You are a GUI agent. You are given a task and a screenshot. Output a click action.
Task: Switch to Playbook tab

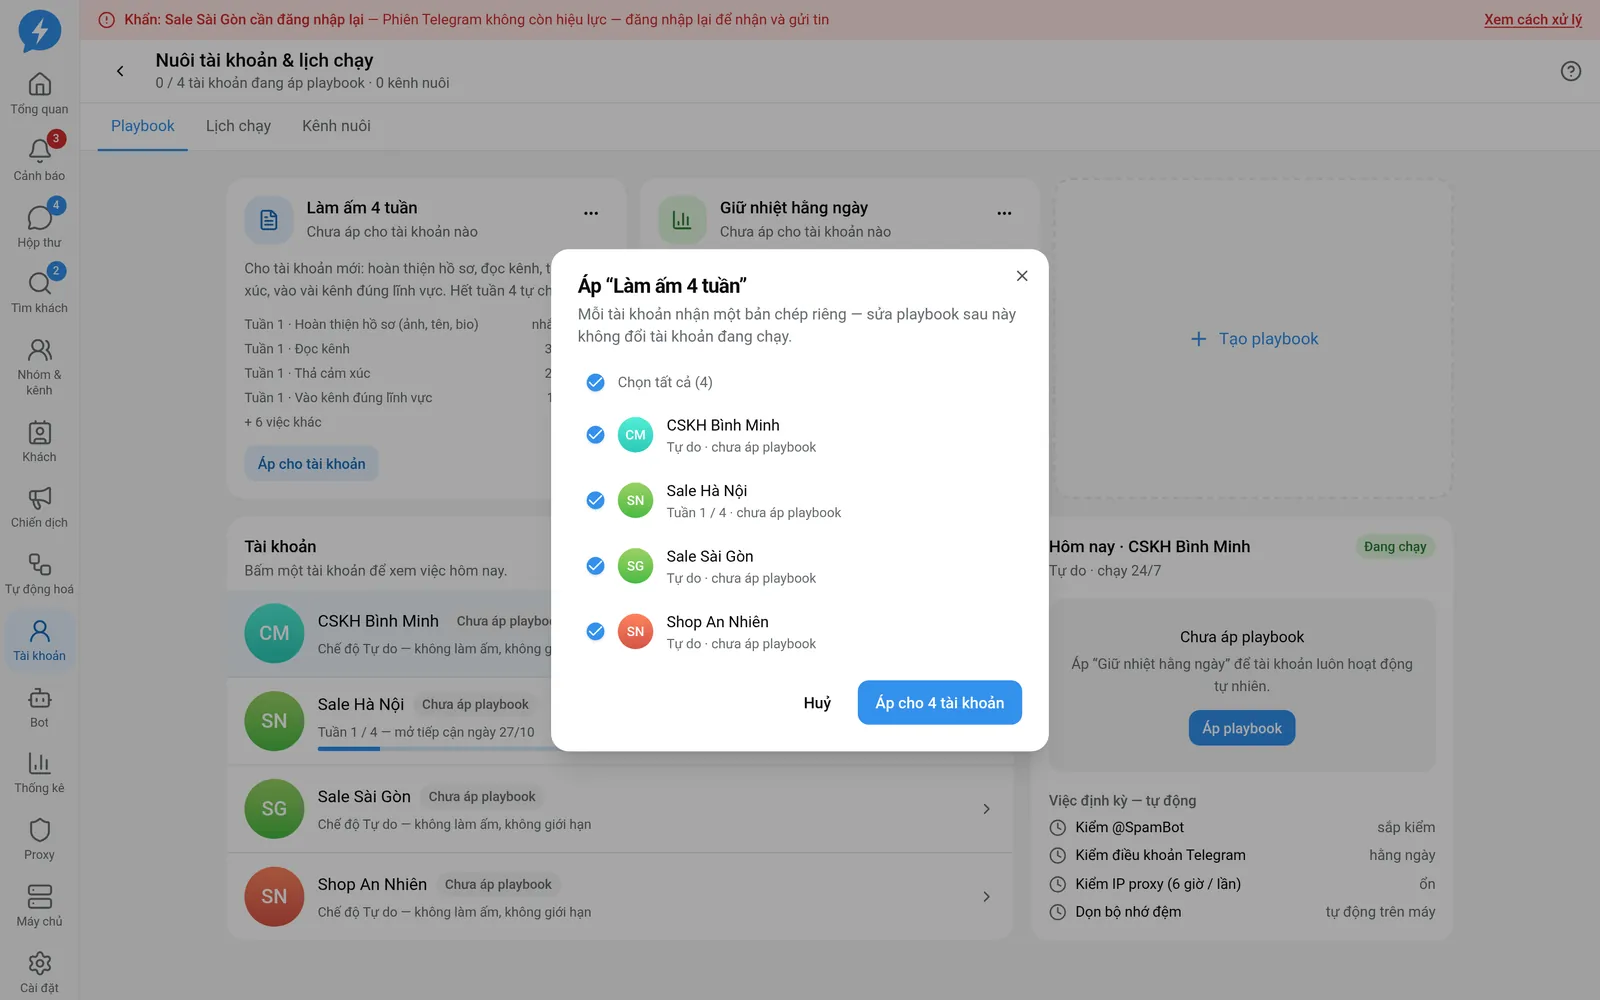point(142,126)
